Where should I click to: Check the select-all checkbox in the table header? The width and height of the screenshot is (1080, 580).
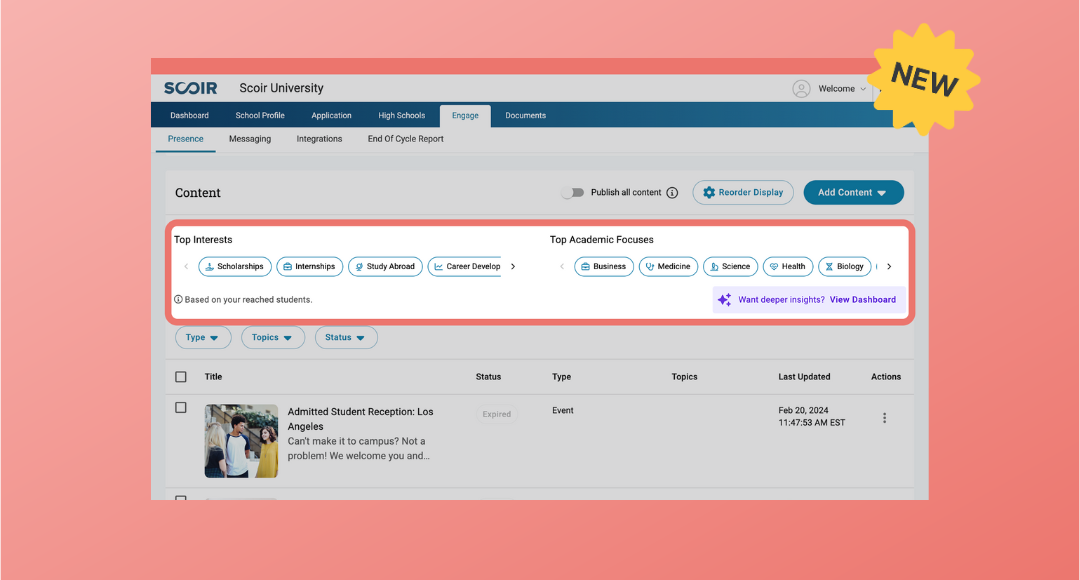[x=181, y=377]
